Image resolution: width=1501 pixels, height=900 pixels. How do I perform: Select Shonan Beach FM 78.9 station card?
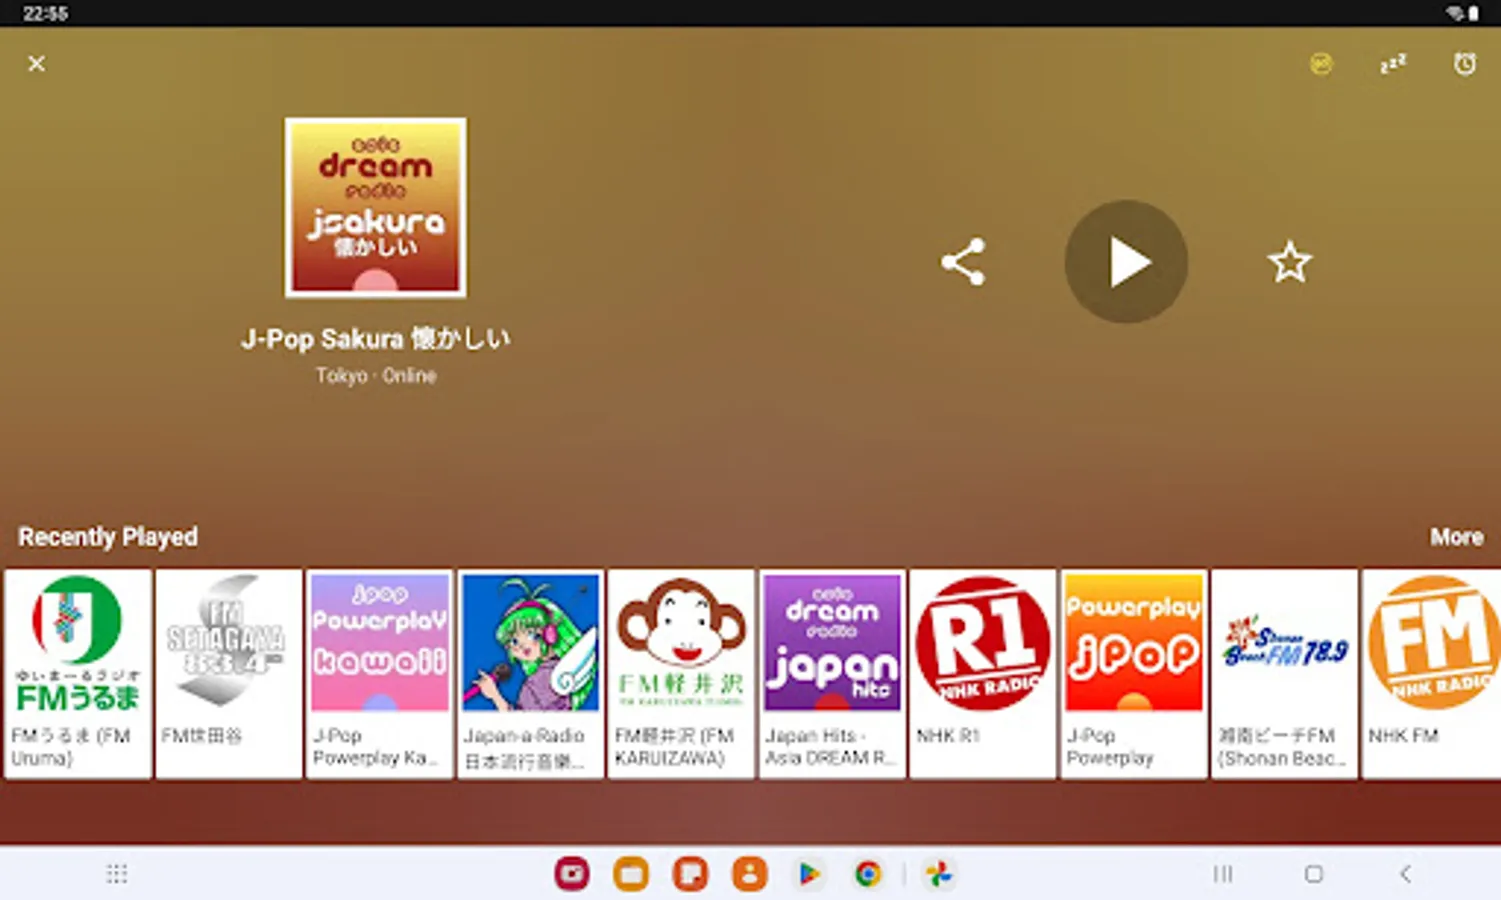point(1285,674)
